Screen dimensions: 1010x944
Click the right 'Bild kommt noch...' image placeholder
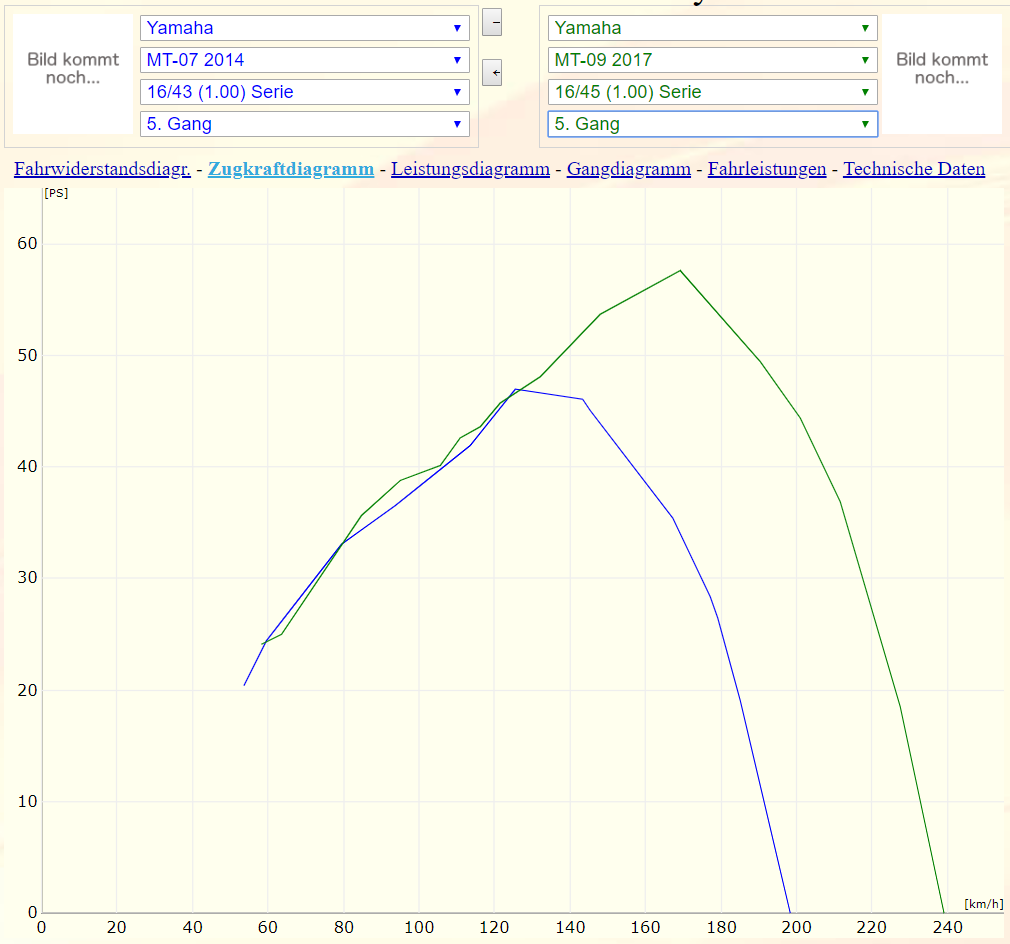click(941, 69)
